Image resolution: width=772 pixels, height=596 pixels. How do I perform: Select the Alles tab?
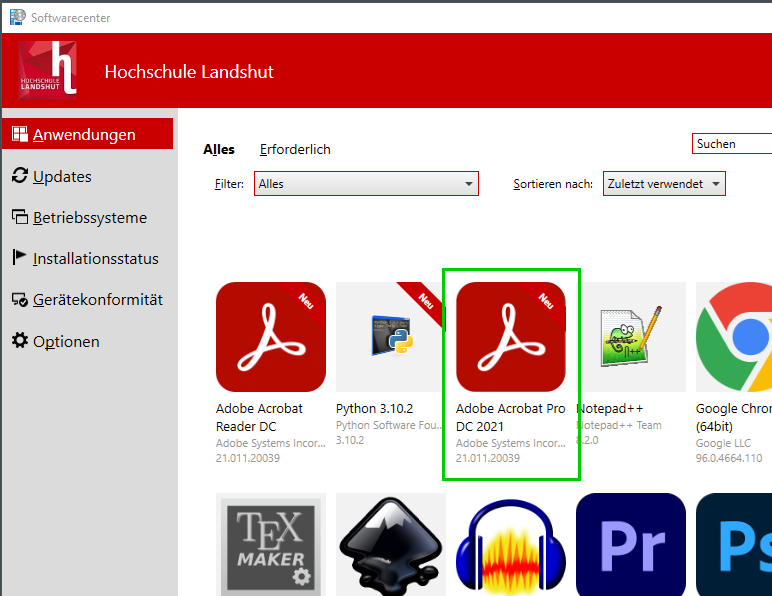(x=219, y=149)
